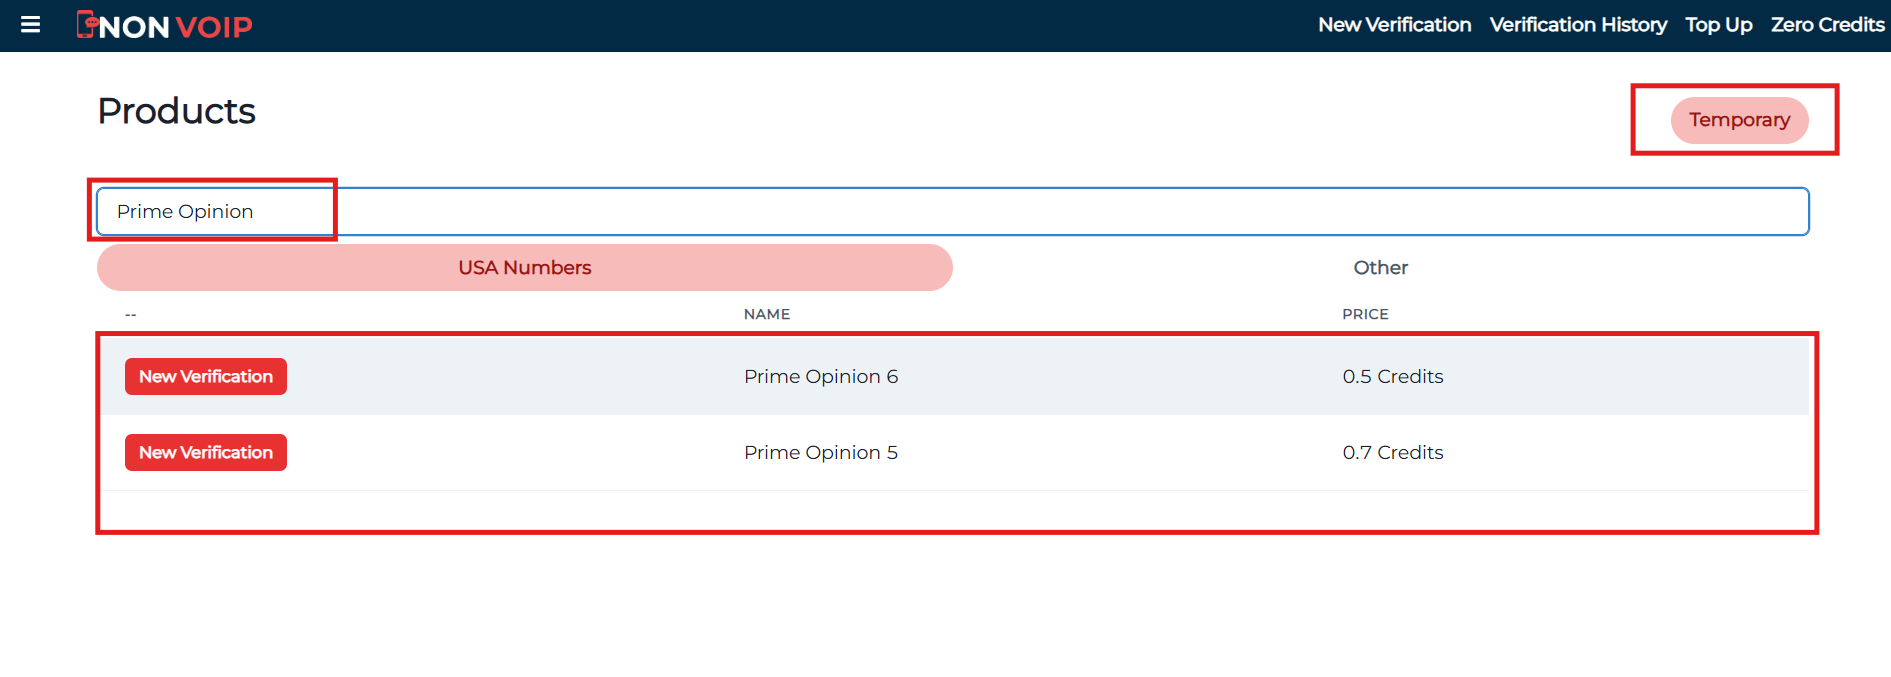The image size is (1891, 677).
Task: Check remaining balance via Zero Credits
Action: pyautogui.click(x=1827, y=25)
